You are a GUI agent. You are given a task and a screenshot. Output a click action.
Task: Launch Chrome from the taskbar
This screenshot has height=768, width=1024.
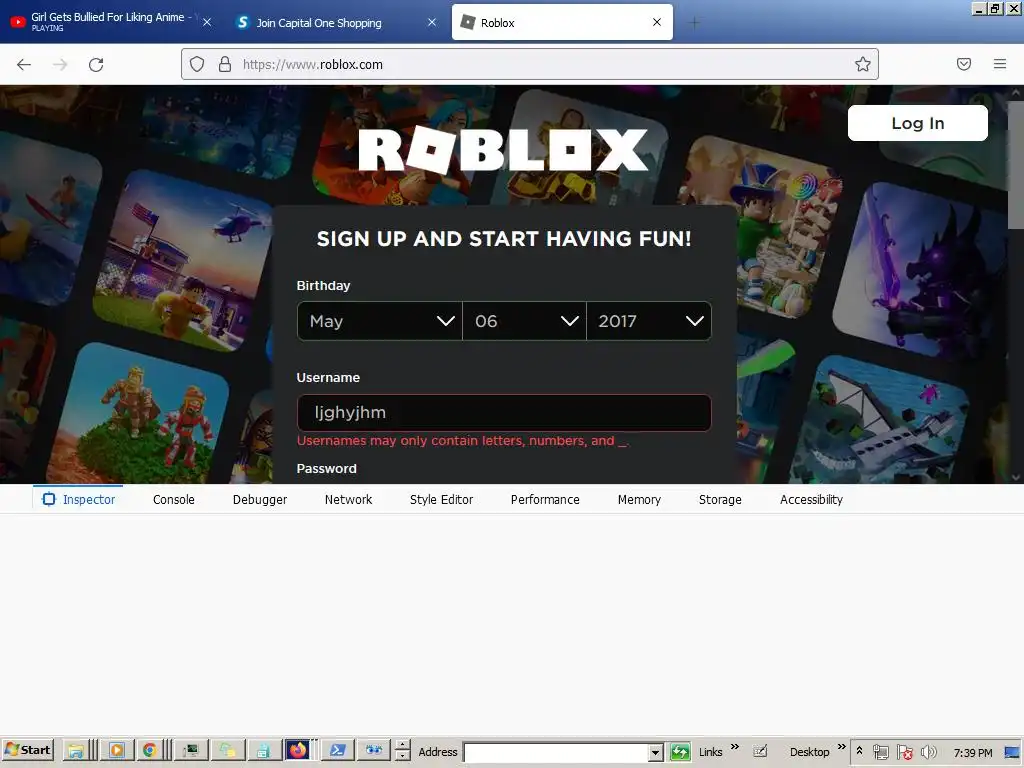[x=150, y=751]
